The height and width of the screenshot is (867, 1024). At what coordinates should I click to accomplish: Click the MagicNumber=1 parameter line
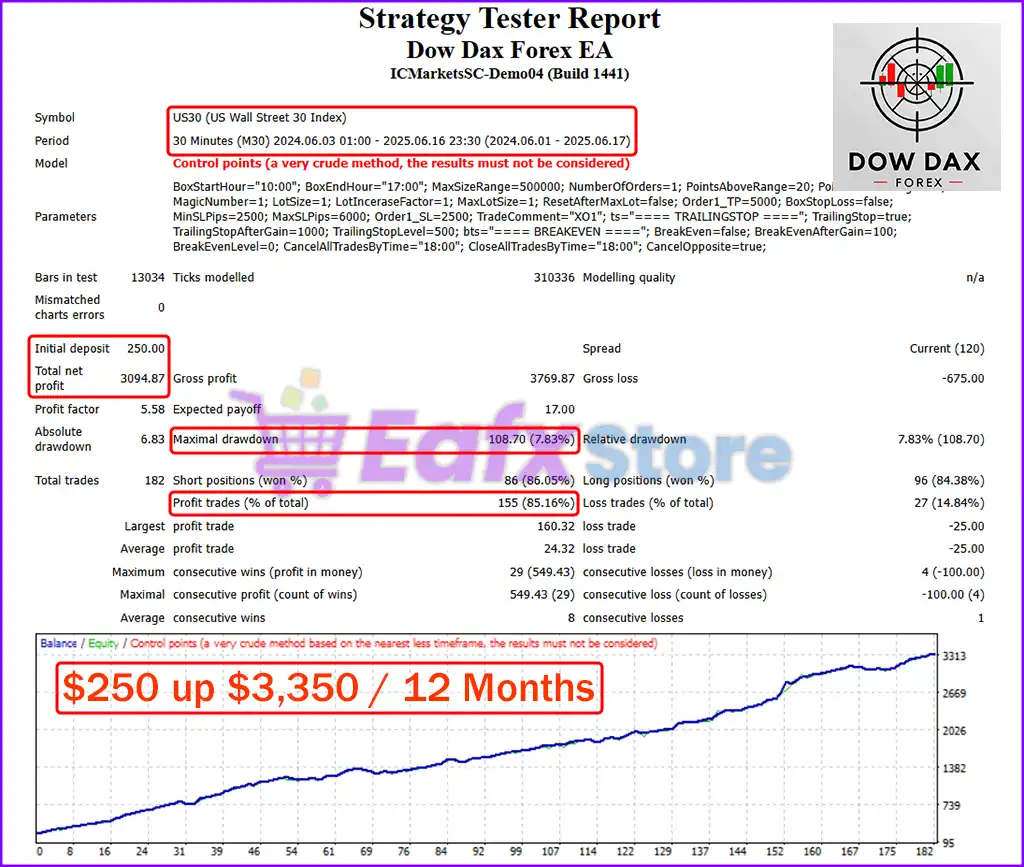click(x=532, y=202)
